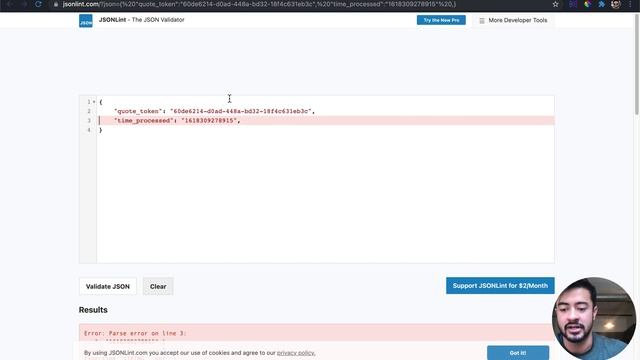Click Support JSONLint for $2/Month button
This screenshot has width=640, height=360.
click(x=500, y=286)
